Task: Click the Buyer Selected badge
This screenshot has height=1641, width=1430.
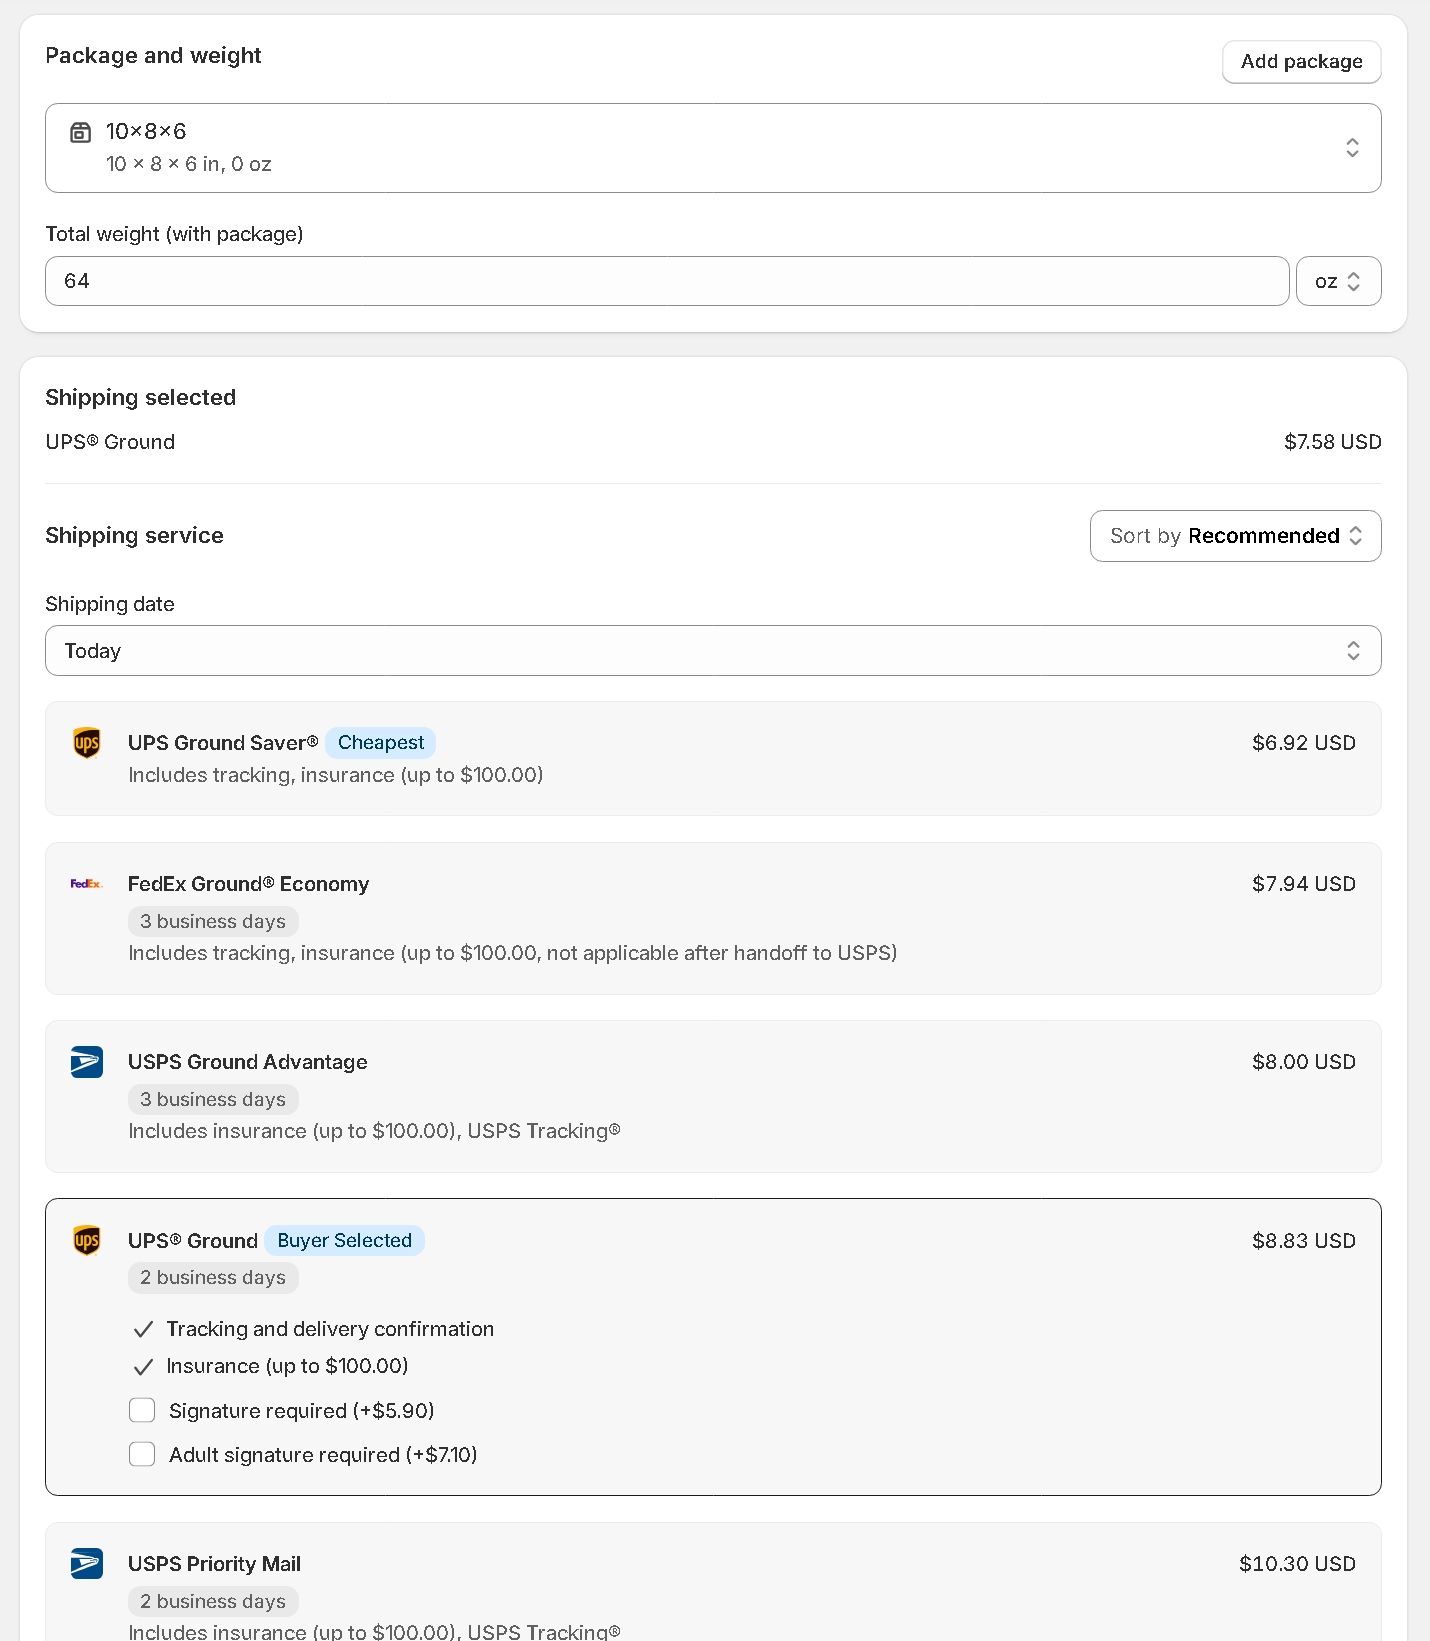Action: pyautogui.click(x=344, y=1241)
